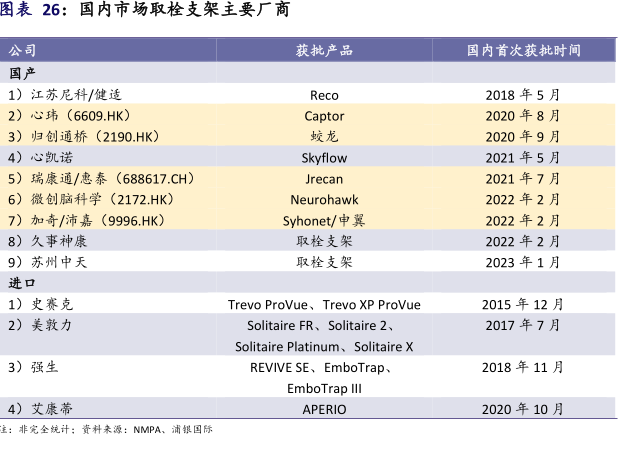Click Solitaire FR、Solitaire 2 text line
The image size is (620, 450).
pos(321,325)
